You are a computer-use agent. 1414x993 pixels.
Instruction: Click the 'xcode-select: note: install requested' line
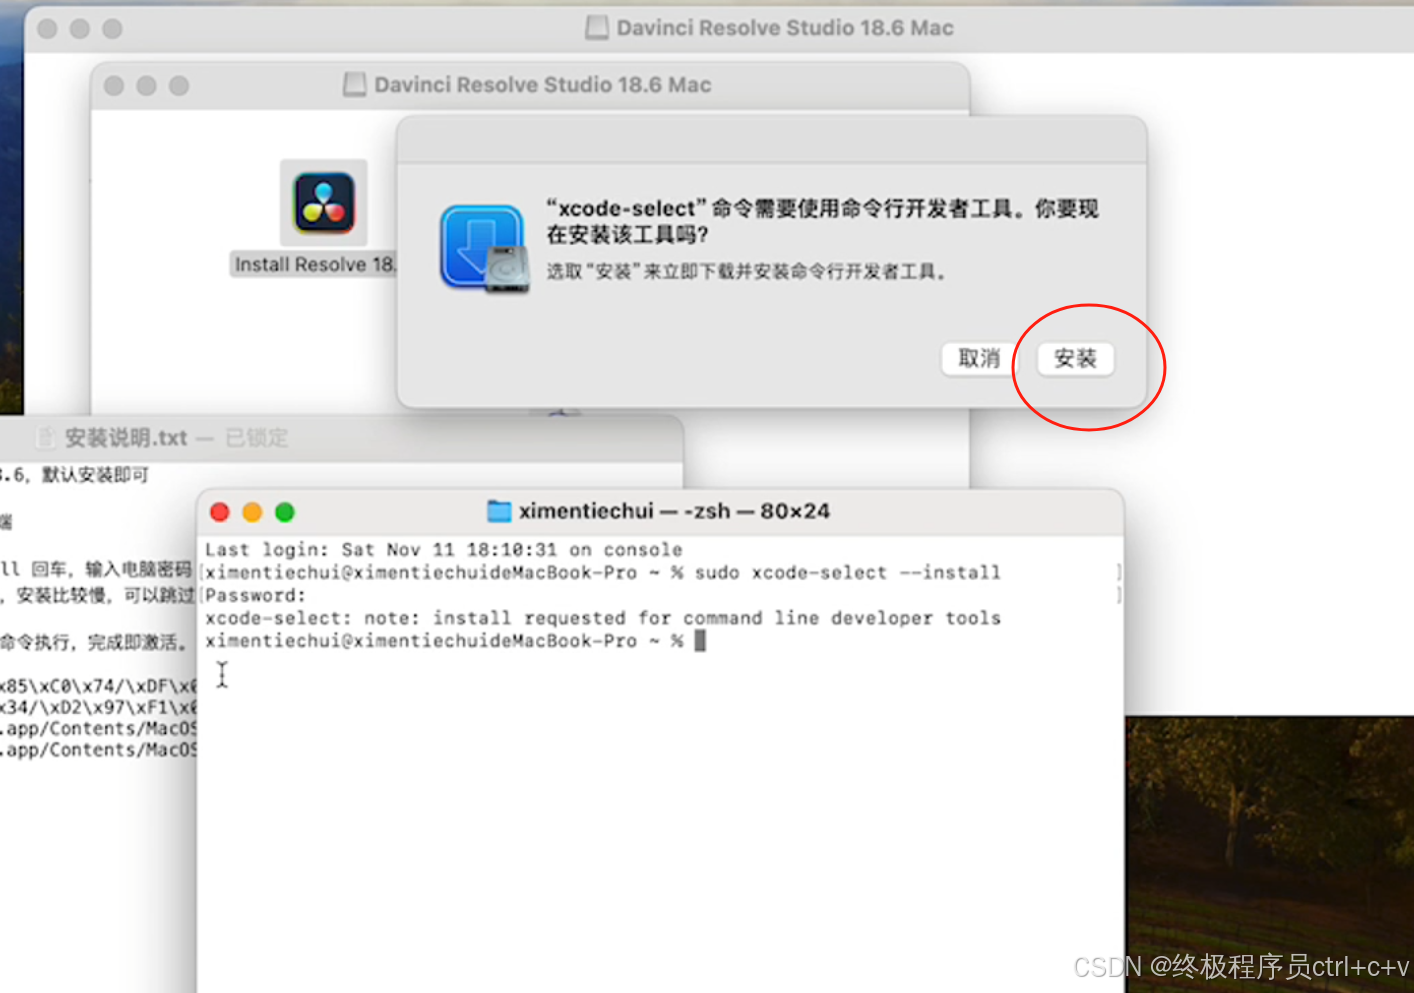(603, 618)
